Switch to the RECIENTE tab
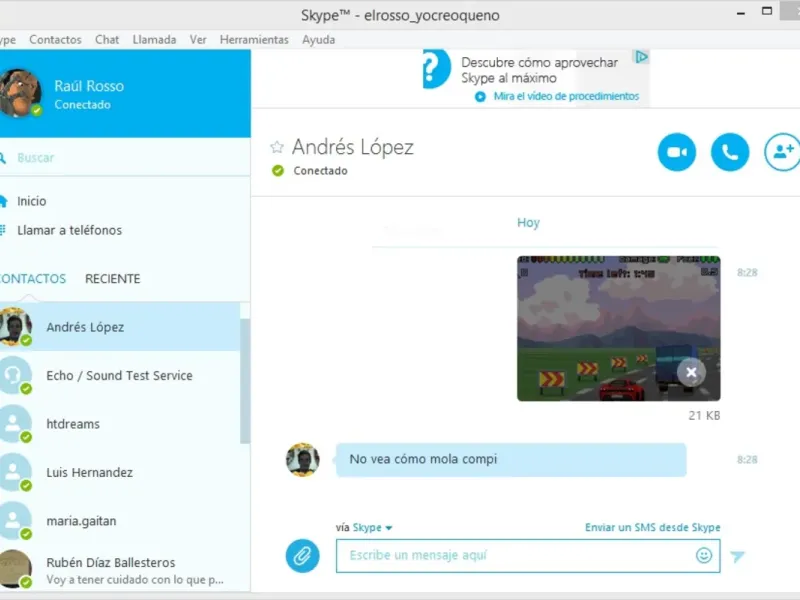The width and height of the screenshot is (800, 600). click(x=113, y=279)
